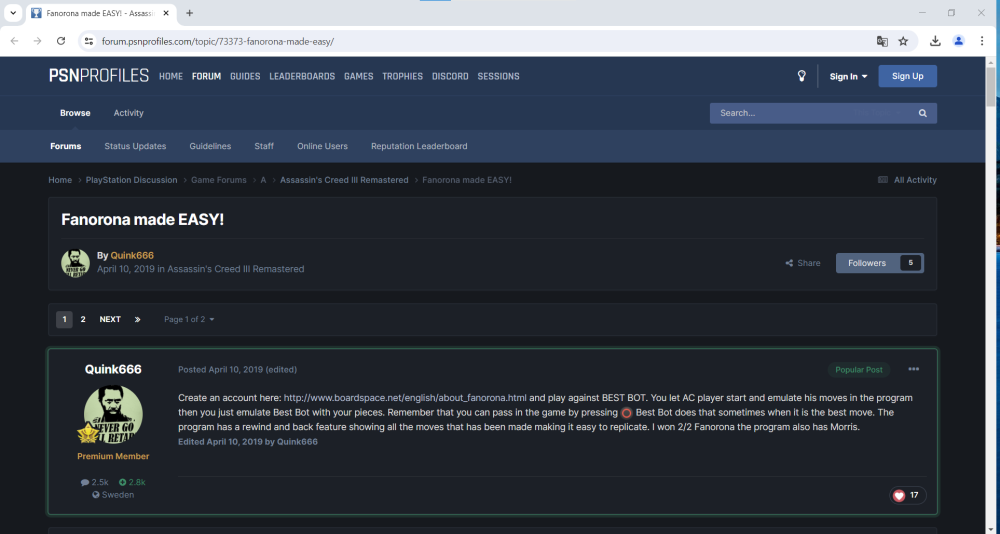
Task: Open the post options ellipsis menu
Action: [x=913, y=369]
